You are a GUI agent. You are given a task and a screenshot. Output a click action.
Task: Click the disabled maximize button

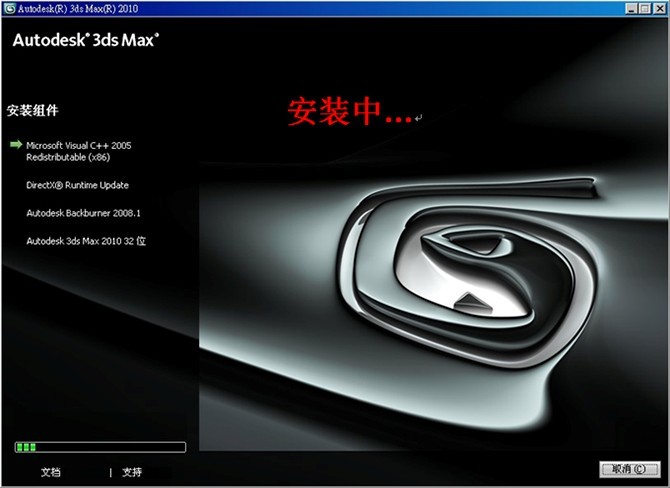point(645,9)
